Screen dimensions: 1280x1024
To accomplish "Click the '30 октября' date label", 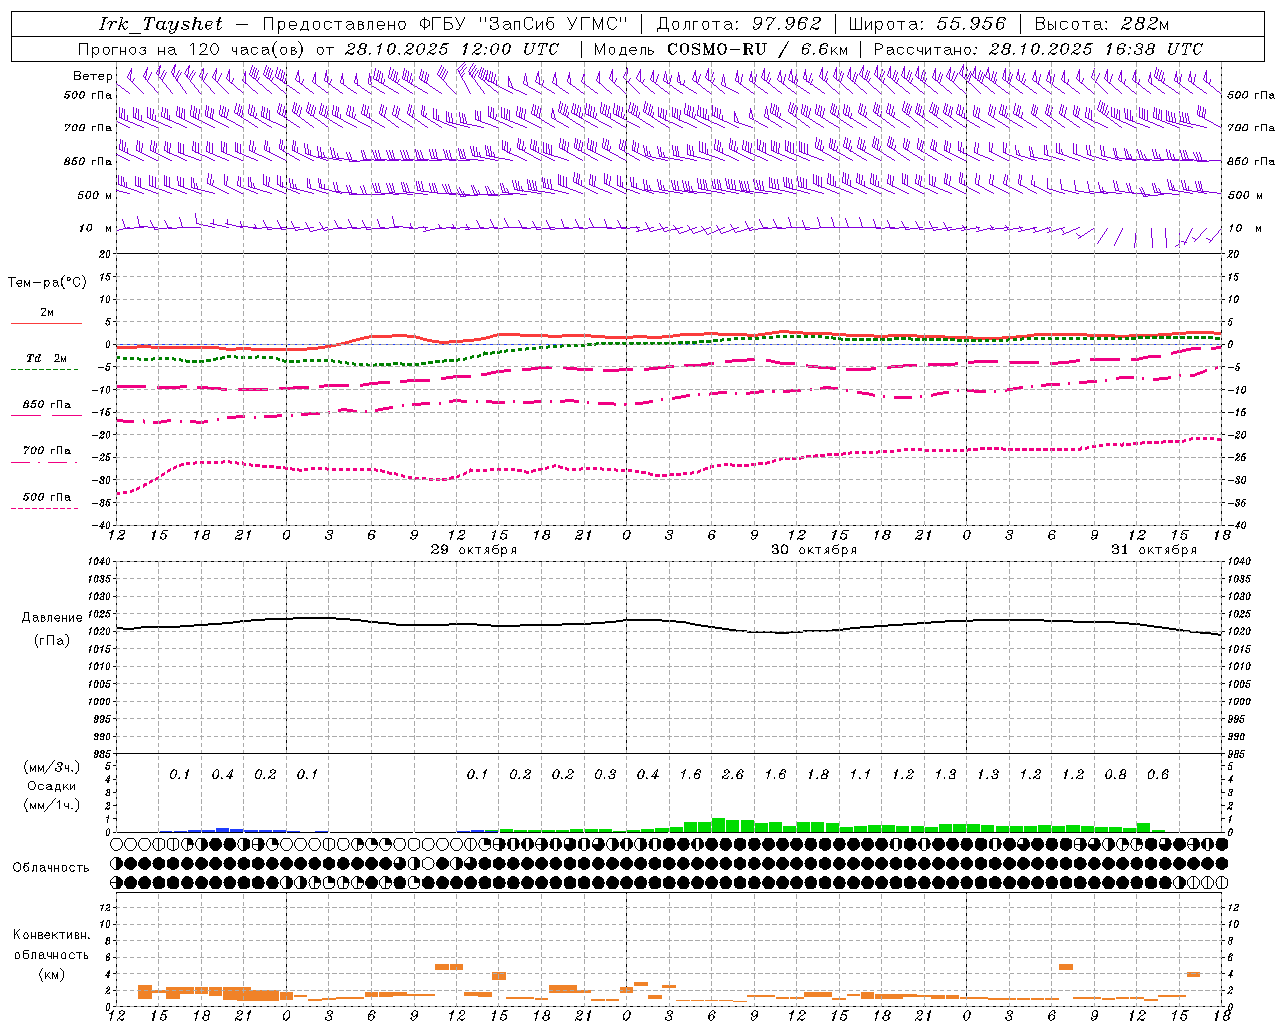I will pos(814,550).
